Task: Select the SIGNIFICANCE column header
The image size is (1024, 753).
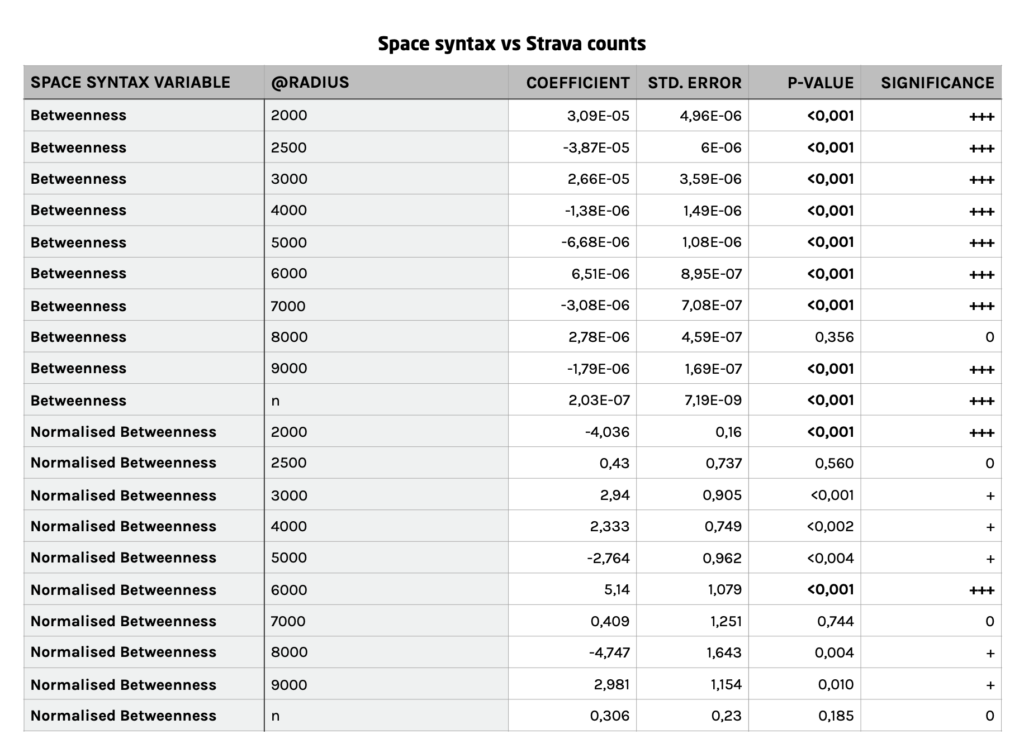Action: 937,83
